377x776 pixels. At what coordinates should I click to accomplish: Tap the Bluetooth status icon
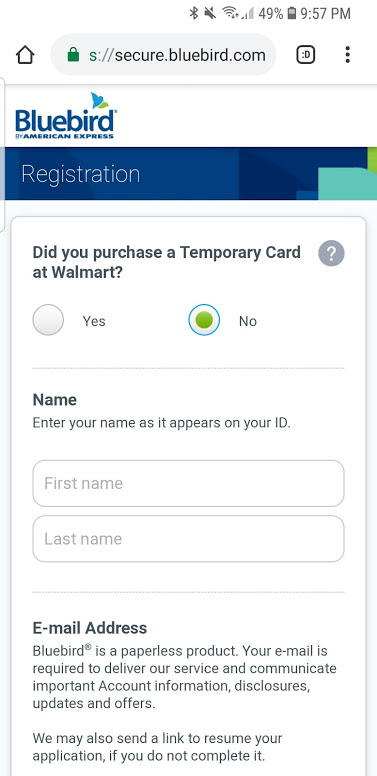pyautogui.click(x=194, y=13)
